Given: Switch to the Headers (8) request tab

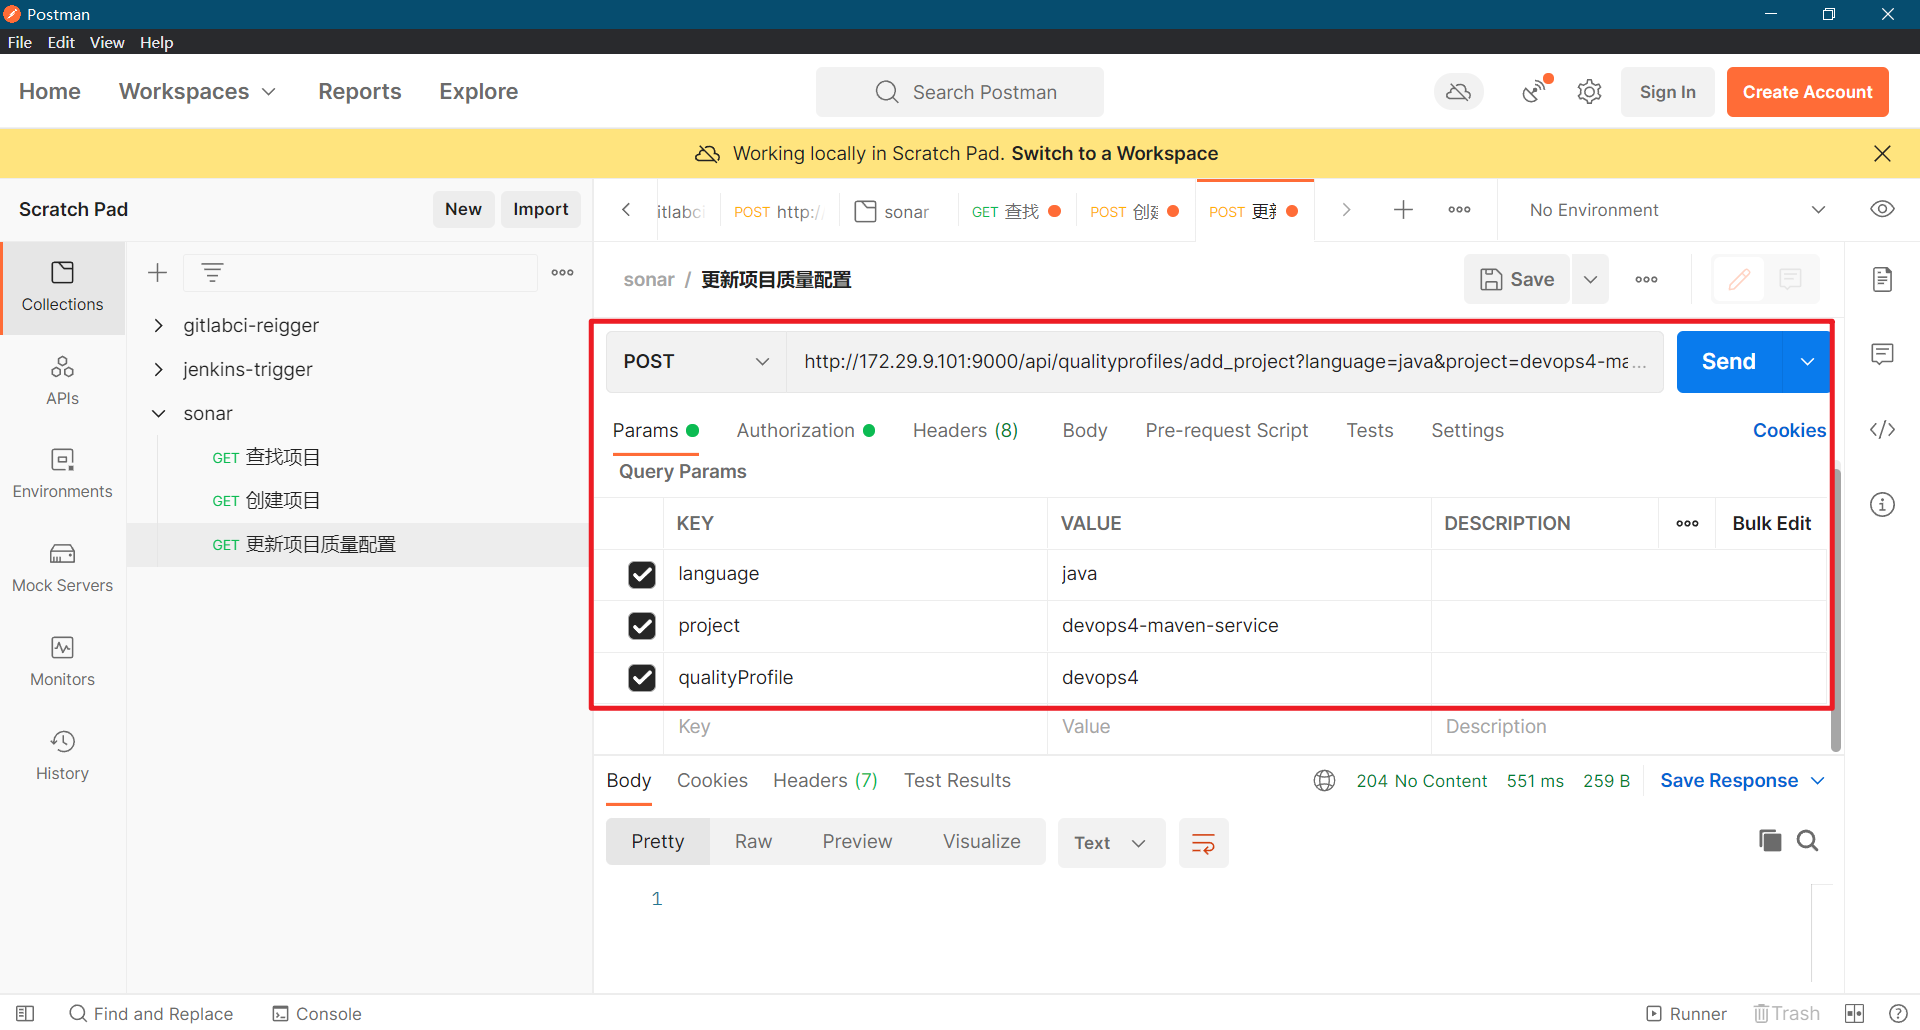Looking at the screenshot, I should coord(965,430).
